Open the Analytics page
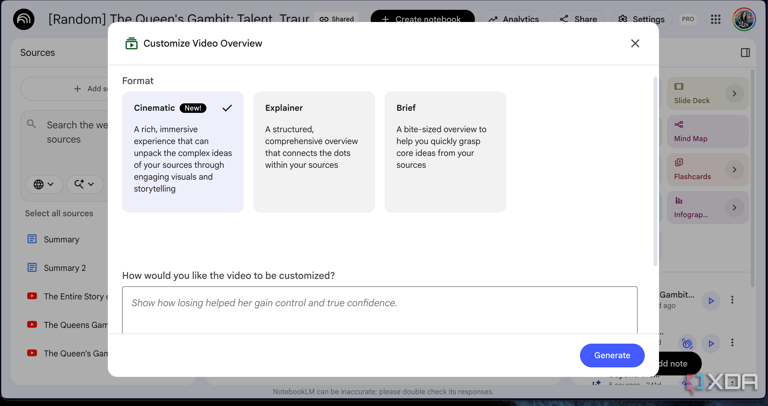Screen dimensions: 768x406 click(513, 19)
